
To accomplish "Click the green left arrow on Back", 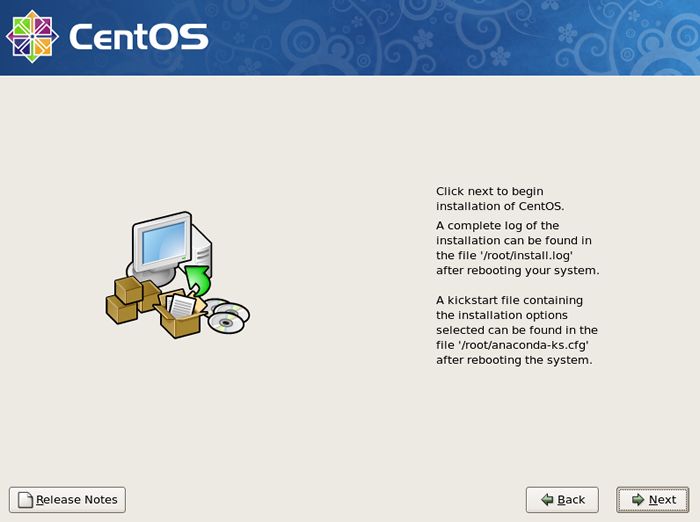I will point(547,500).
